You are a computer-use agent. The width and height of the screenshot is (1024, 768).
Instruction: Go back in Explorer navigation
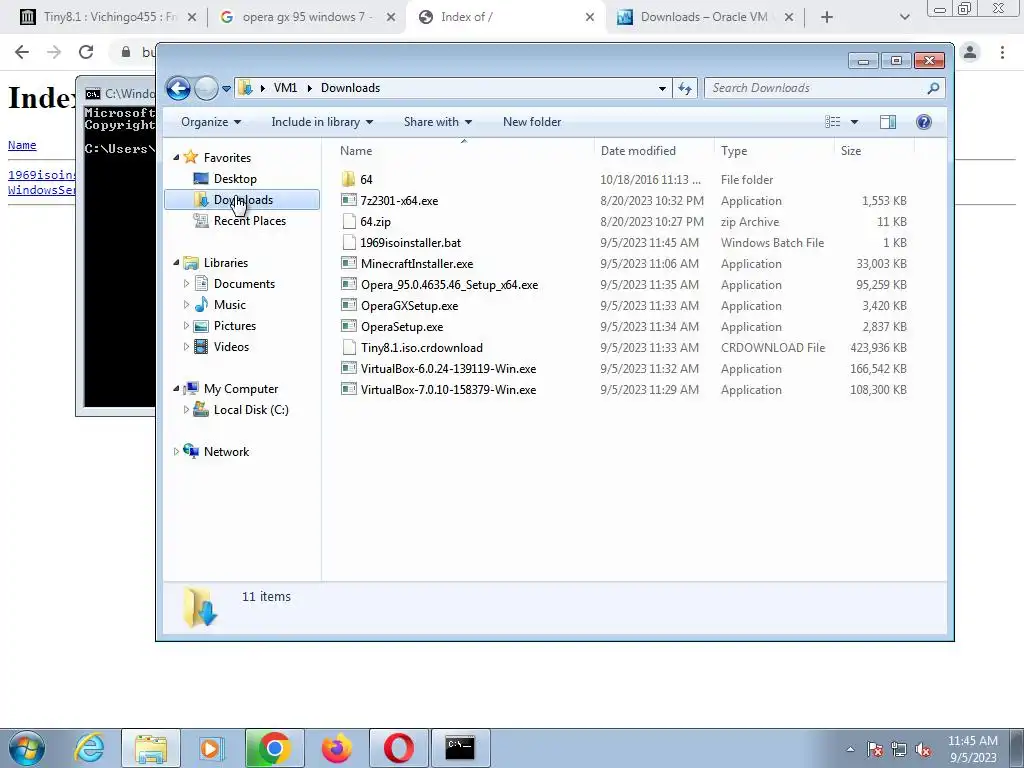tap(178, 88)
